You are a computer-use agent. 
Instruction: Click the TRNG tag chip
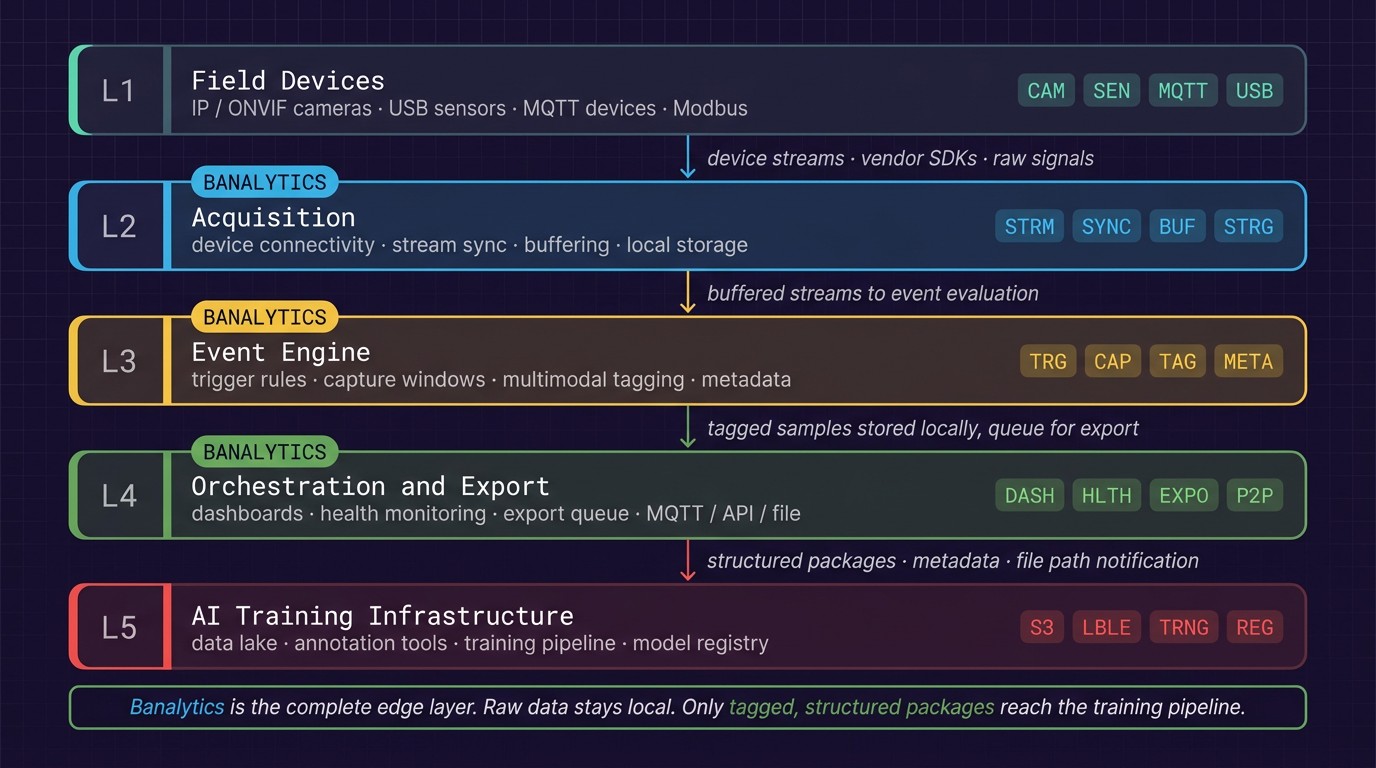(x=1183, y=627)
